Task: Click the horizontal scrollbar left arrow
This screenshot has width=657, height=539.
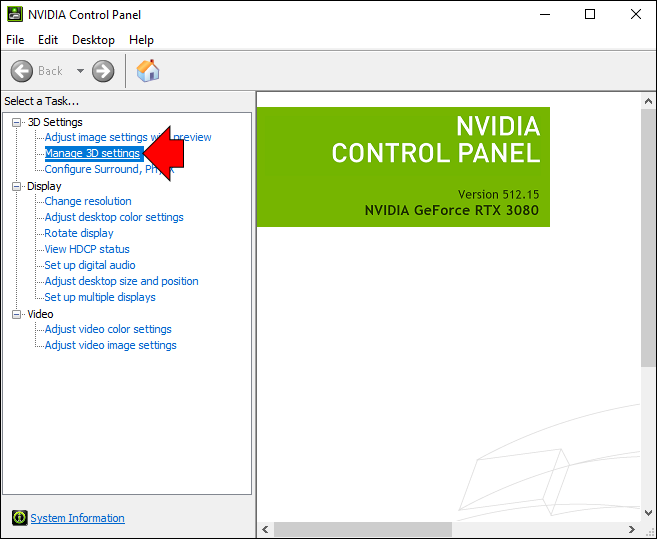Action: click(265, 529)
